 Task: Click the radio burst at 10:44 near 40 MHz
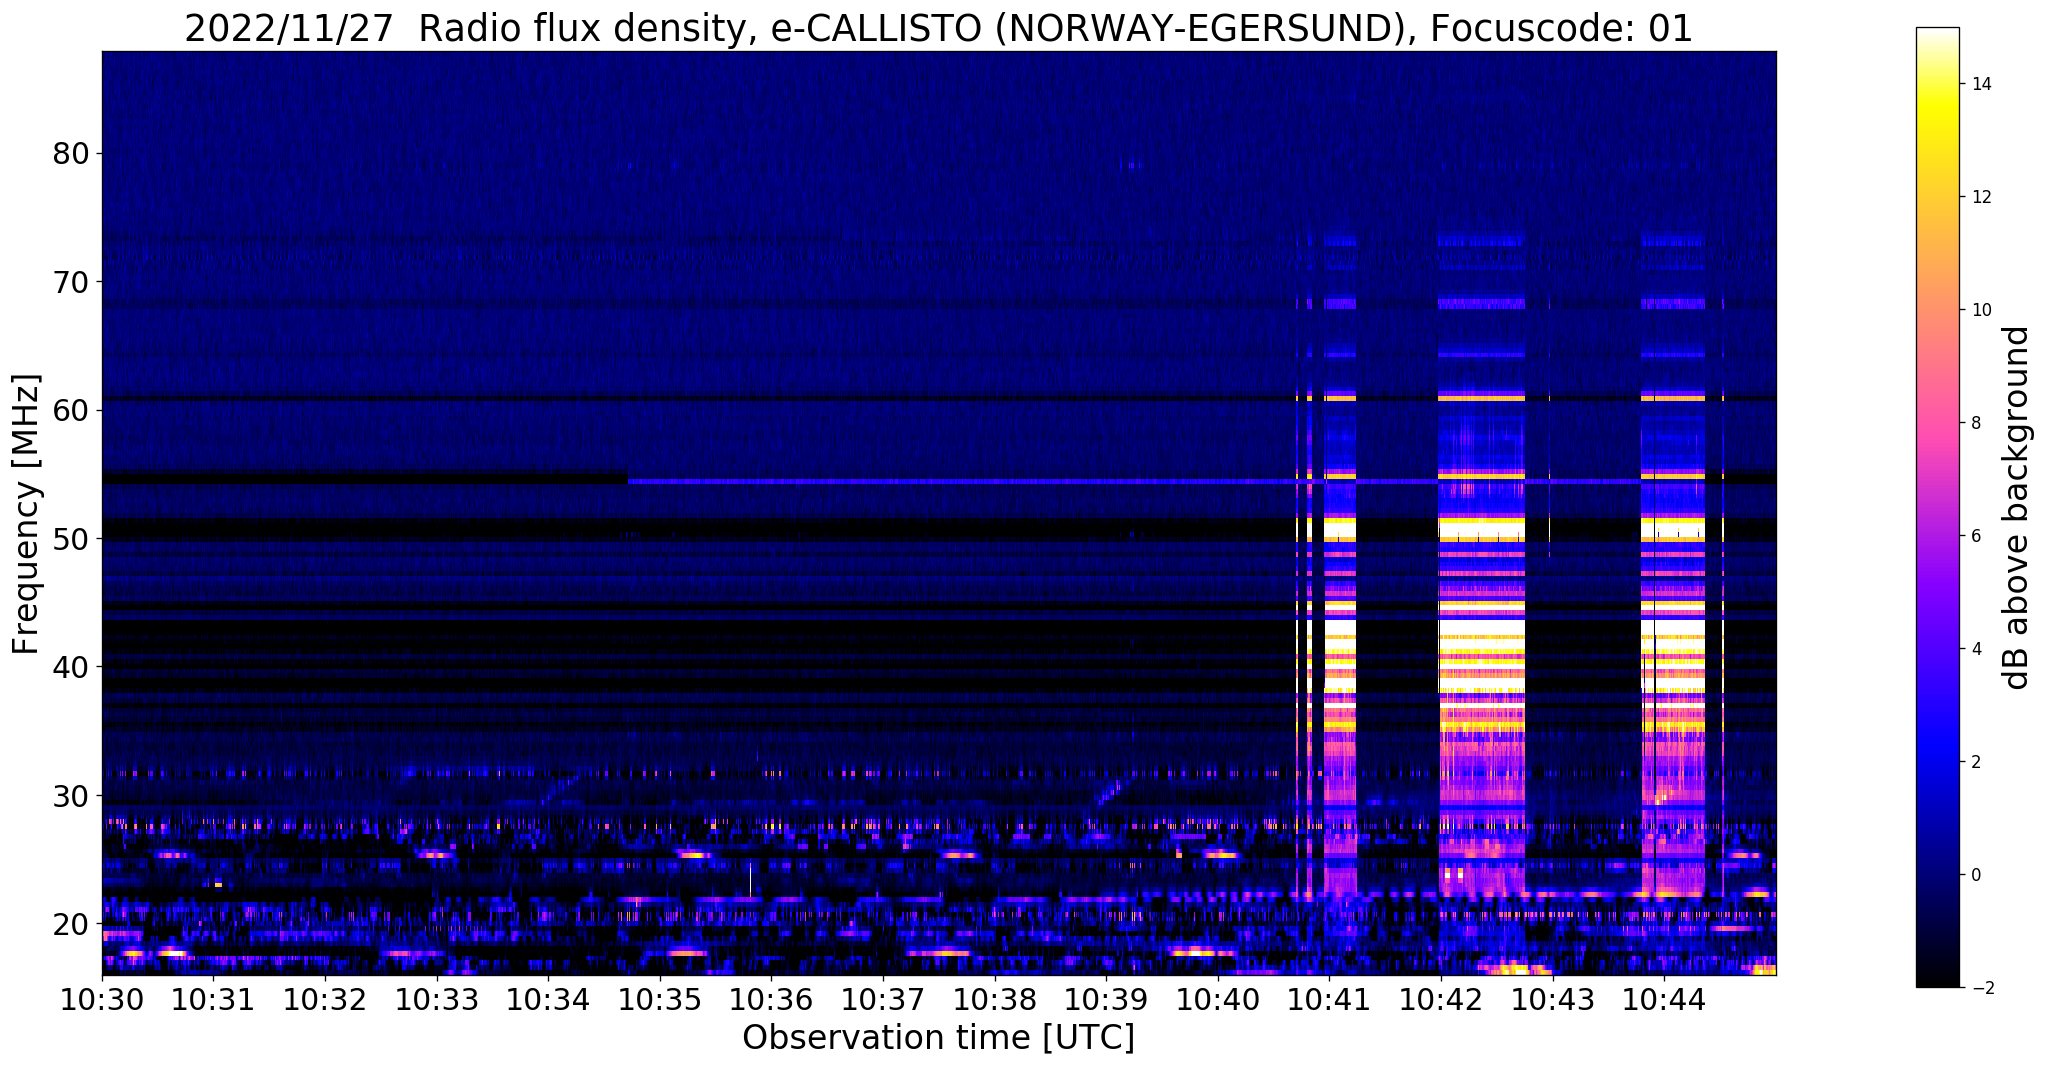(1673, 660)
